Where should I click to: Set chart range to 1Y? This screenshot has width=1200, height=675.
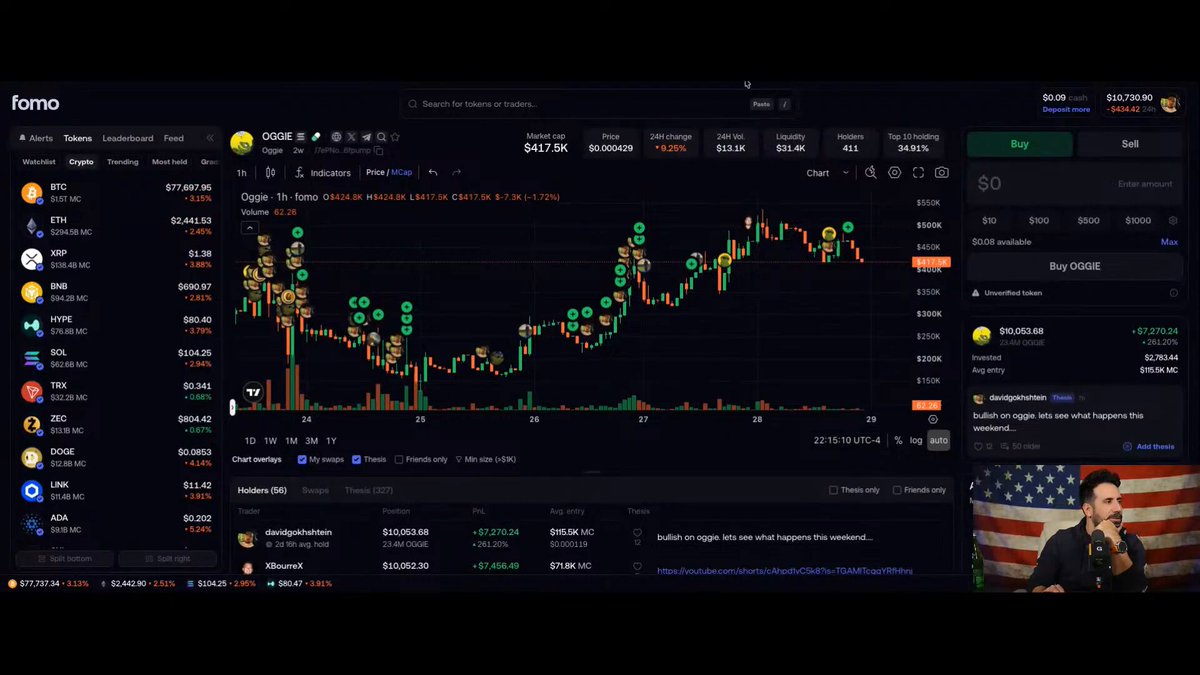click(x=331, y=441)
